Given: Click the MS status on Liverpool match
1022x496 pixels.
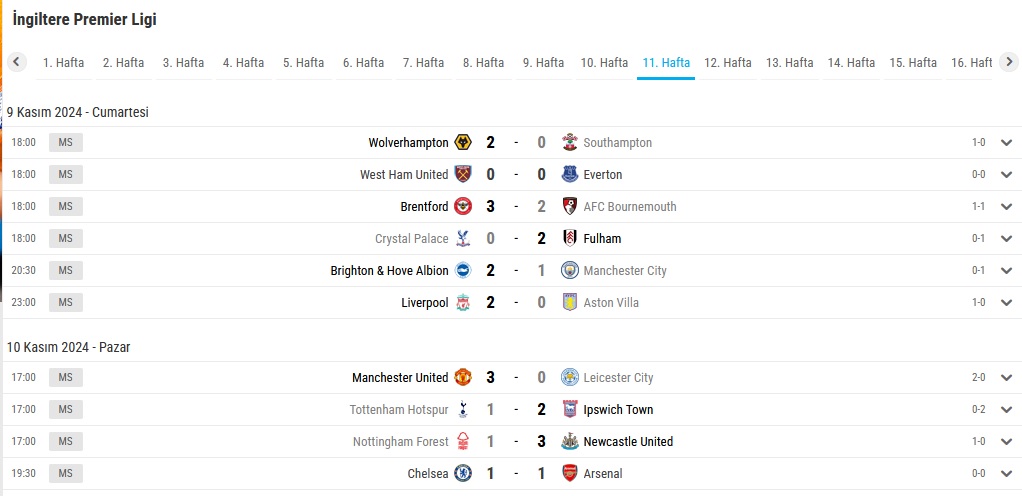Looking at the screenshot, I should (x=66, y=302).
